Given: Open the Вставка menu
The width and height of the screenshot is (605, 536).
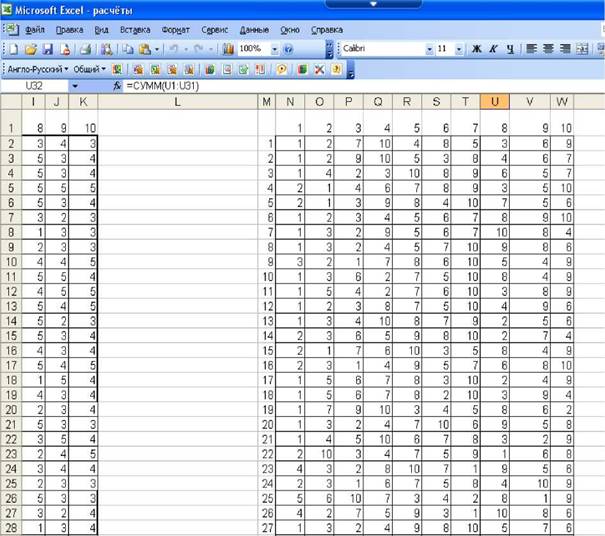Looking at the screenshot, I should coord(135,30).
